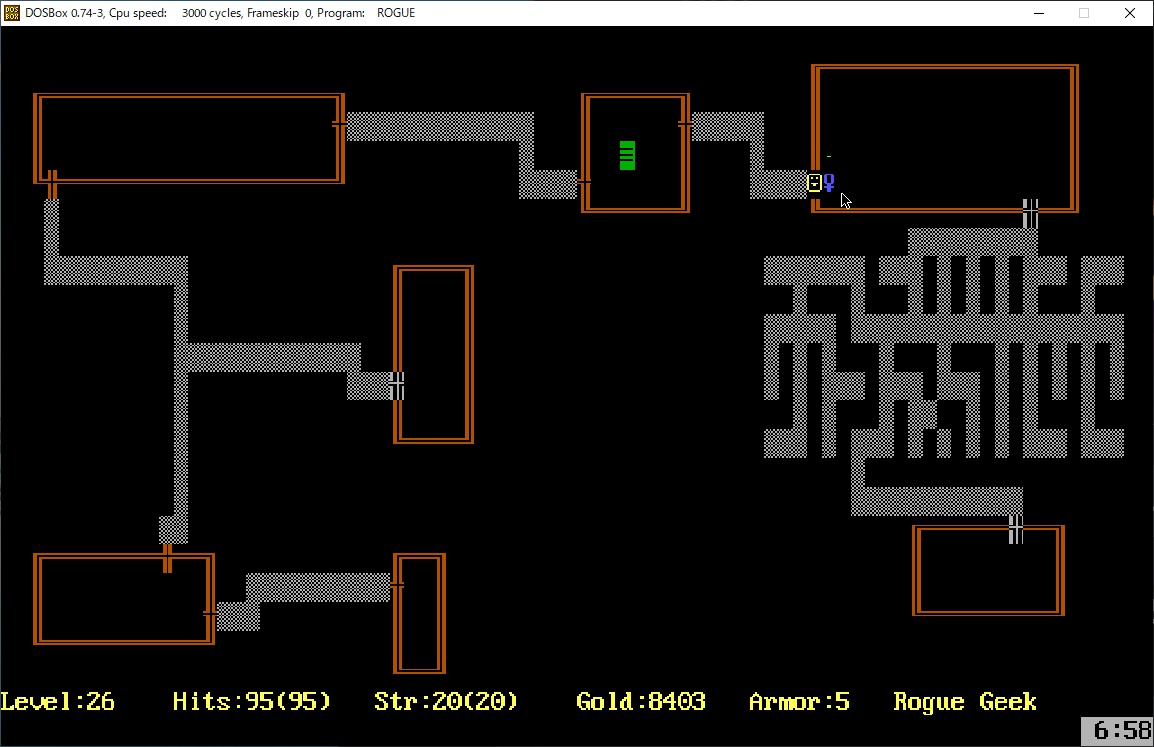The width and height of the screenshot is (1154, 747).
Task: Open the DOSBox icon menu in title bar
Action: click(12, 13)
